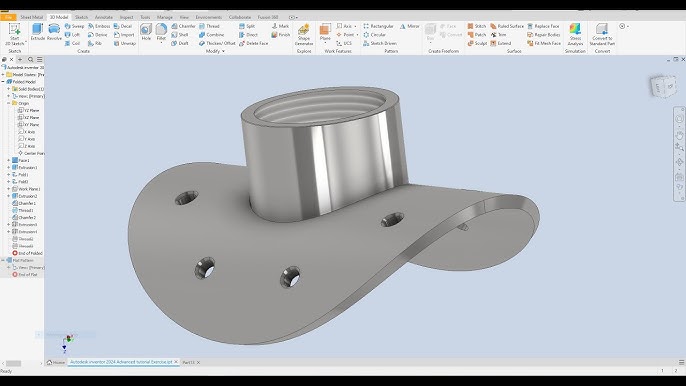Select the Revolve tool
This screenshot has width=686, height=386.
click(x=54, y=32)
